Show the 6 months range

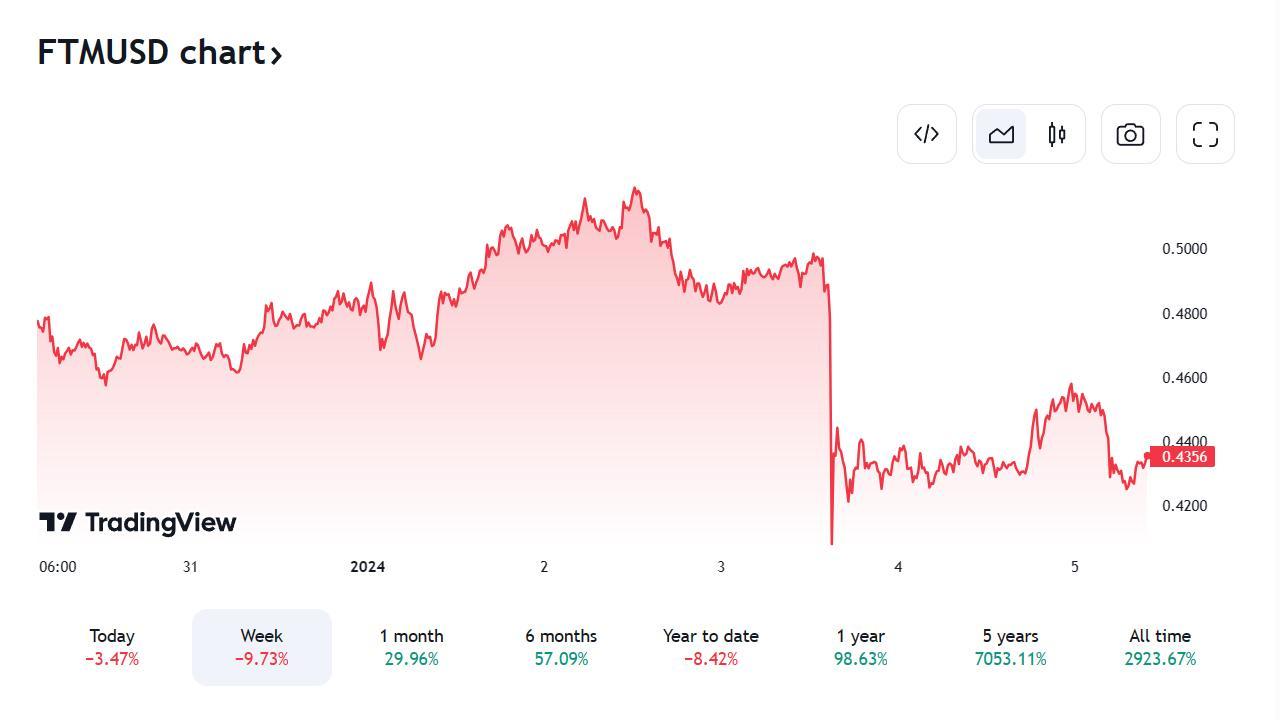[561, 647]
